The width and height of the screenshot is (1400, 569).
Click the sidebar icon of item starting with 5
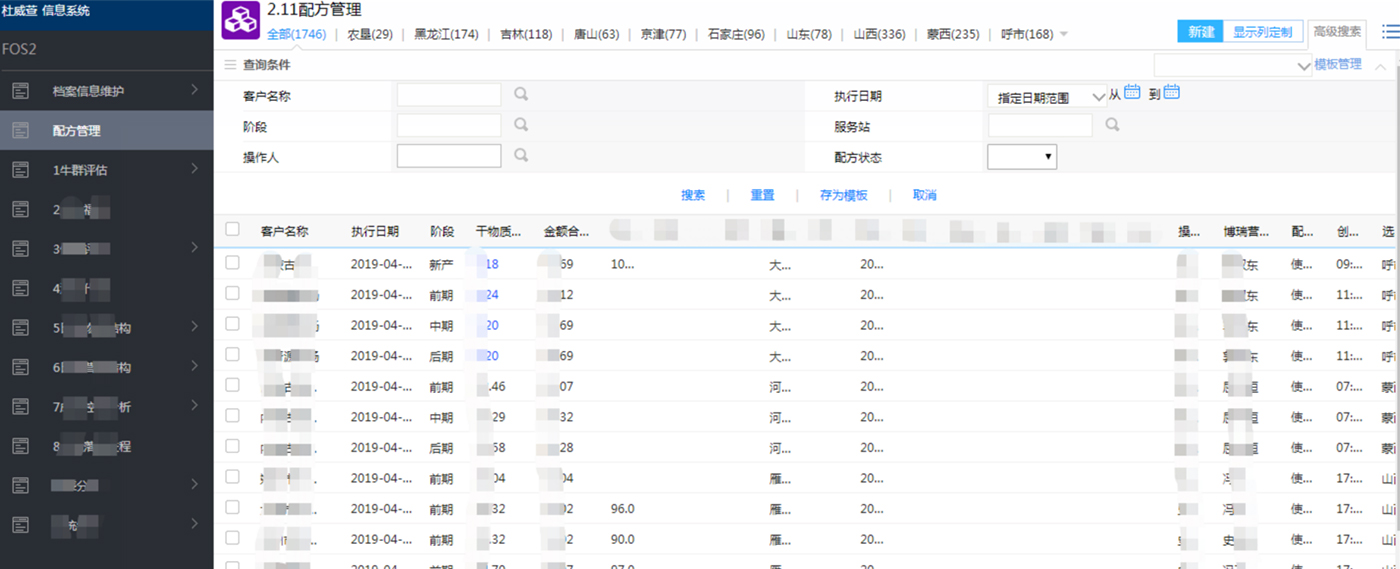[x=20, y=327]
